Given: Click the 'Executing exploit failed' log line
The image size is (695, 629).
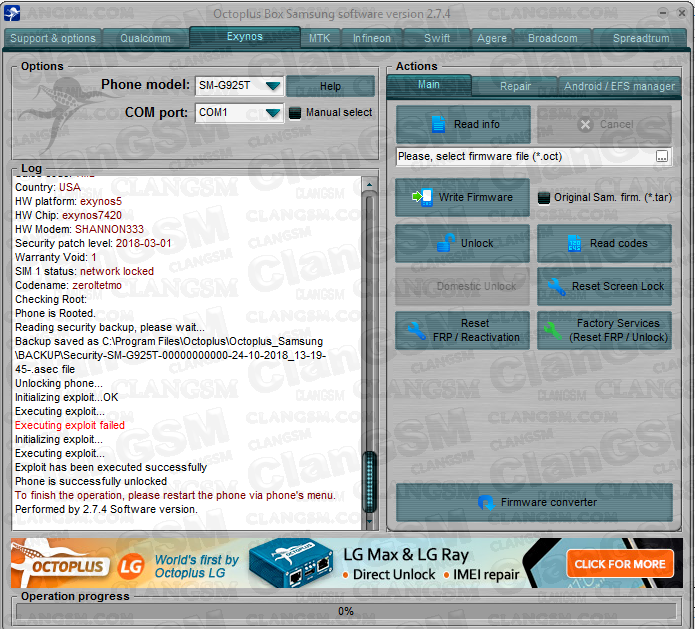Looking at the screenshot, I should [x=70, y=425].
